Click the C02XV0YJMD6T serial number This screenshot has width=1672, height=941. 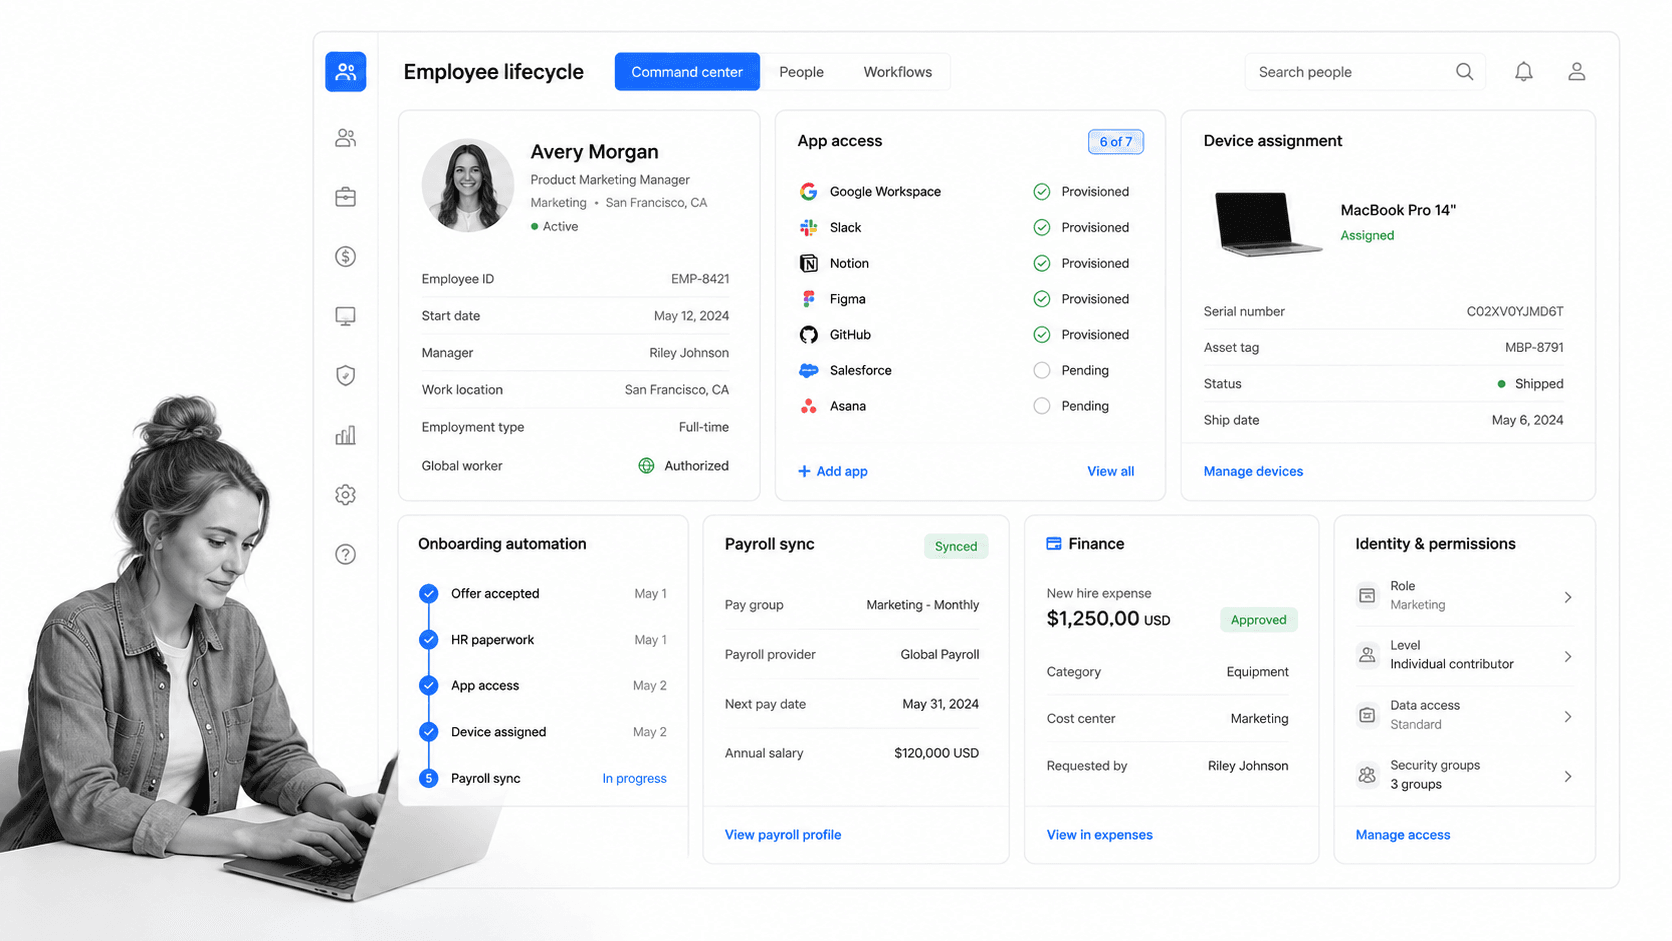(x=1515, y=312)
